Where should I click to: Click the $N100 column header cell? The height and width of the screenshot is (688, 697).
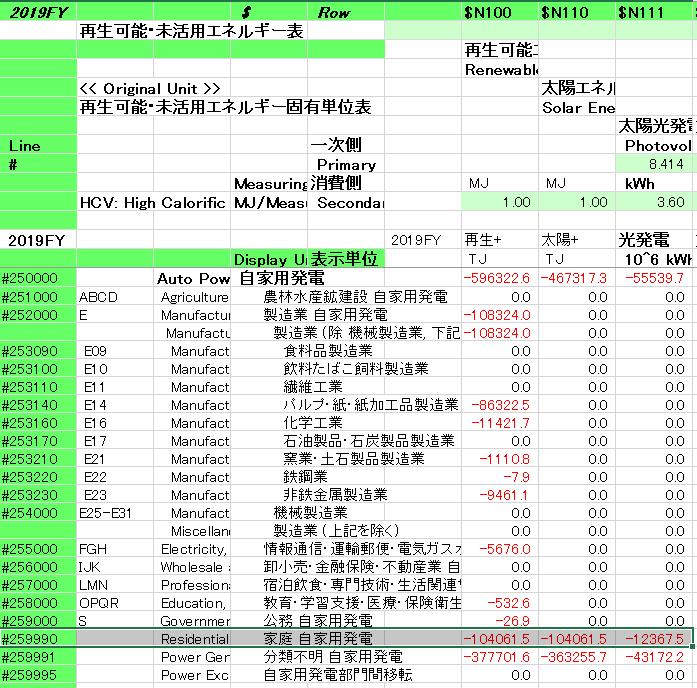[500, 12]
